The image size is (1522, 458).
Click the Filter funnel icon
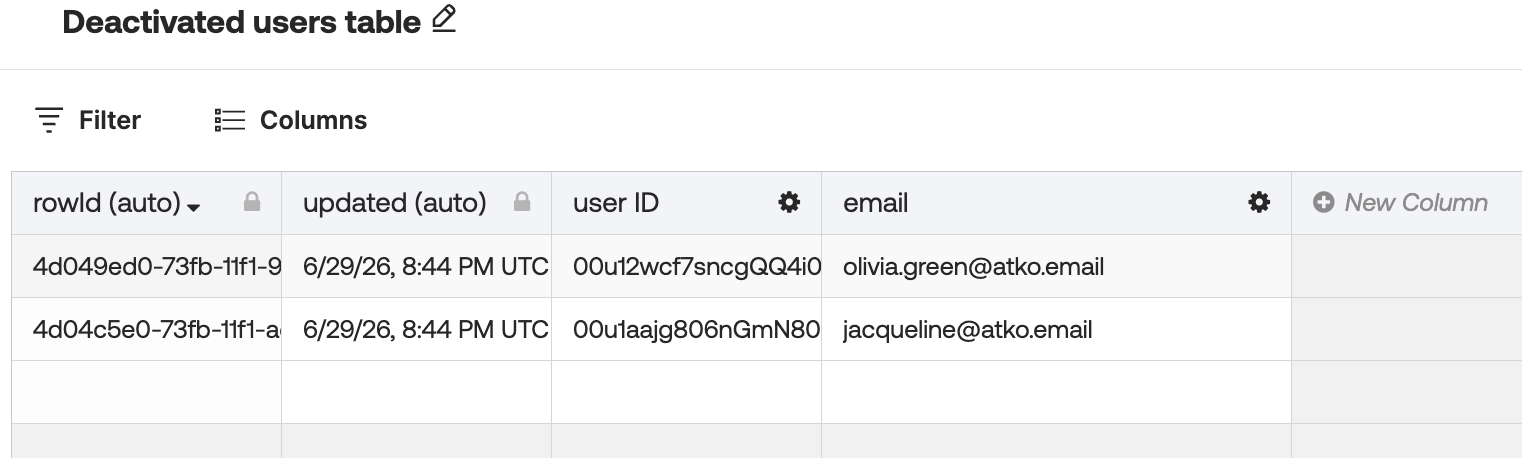click(49, 120)
